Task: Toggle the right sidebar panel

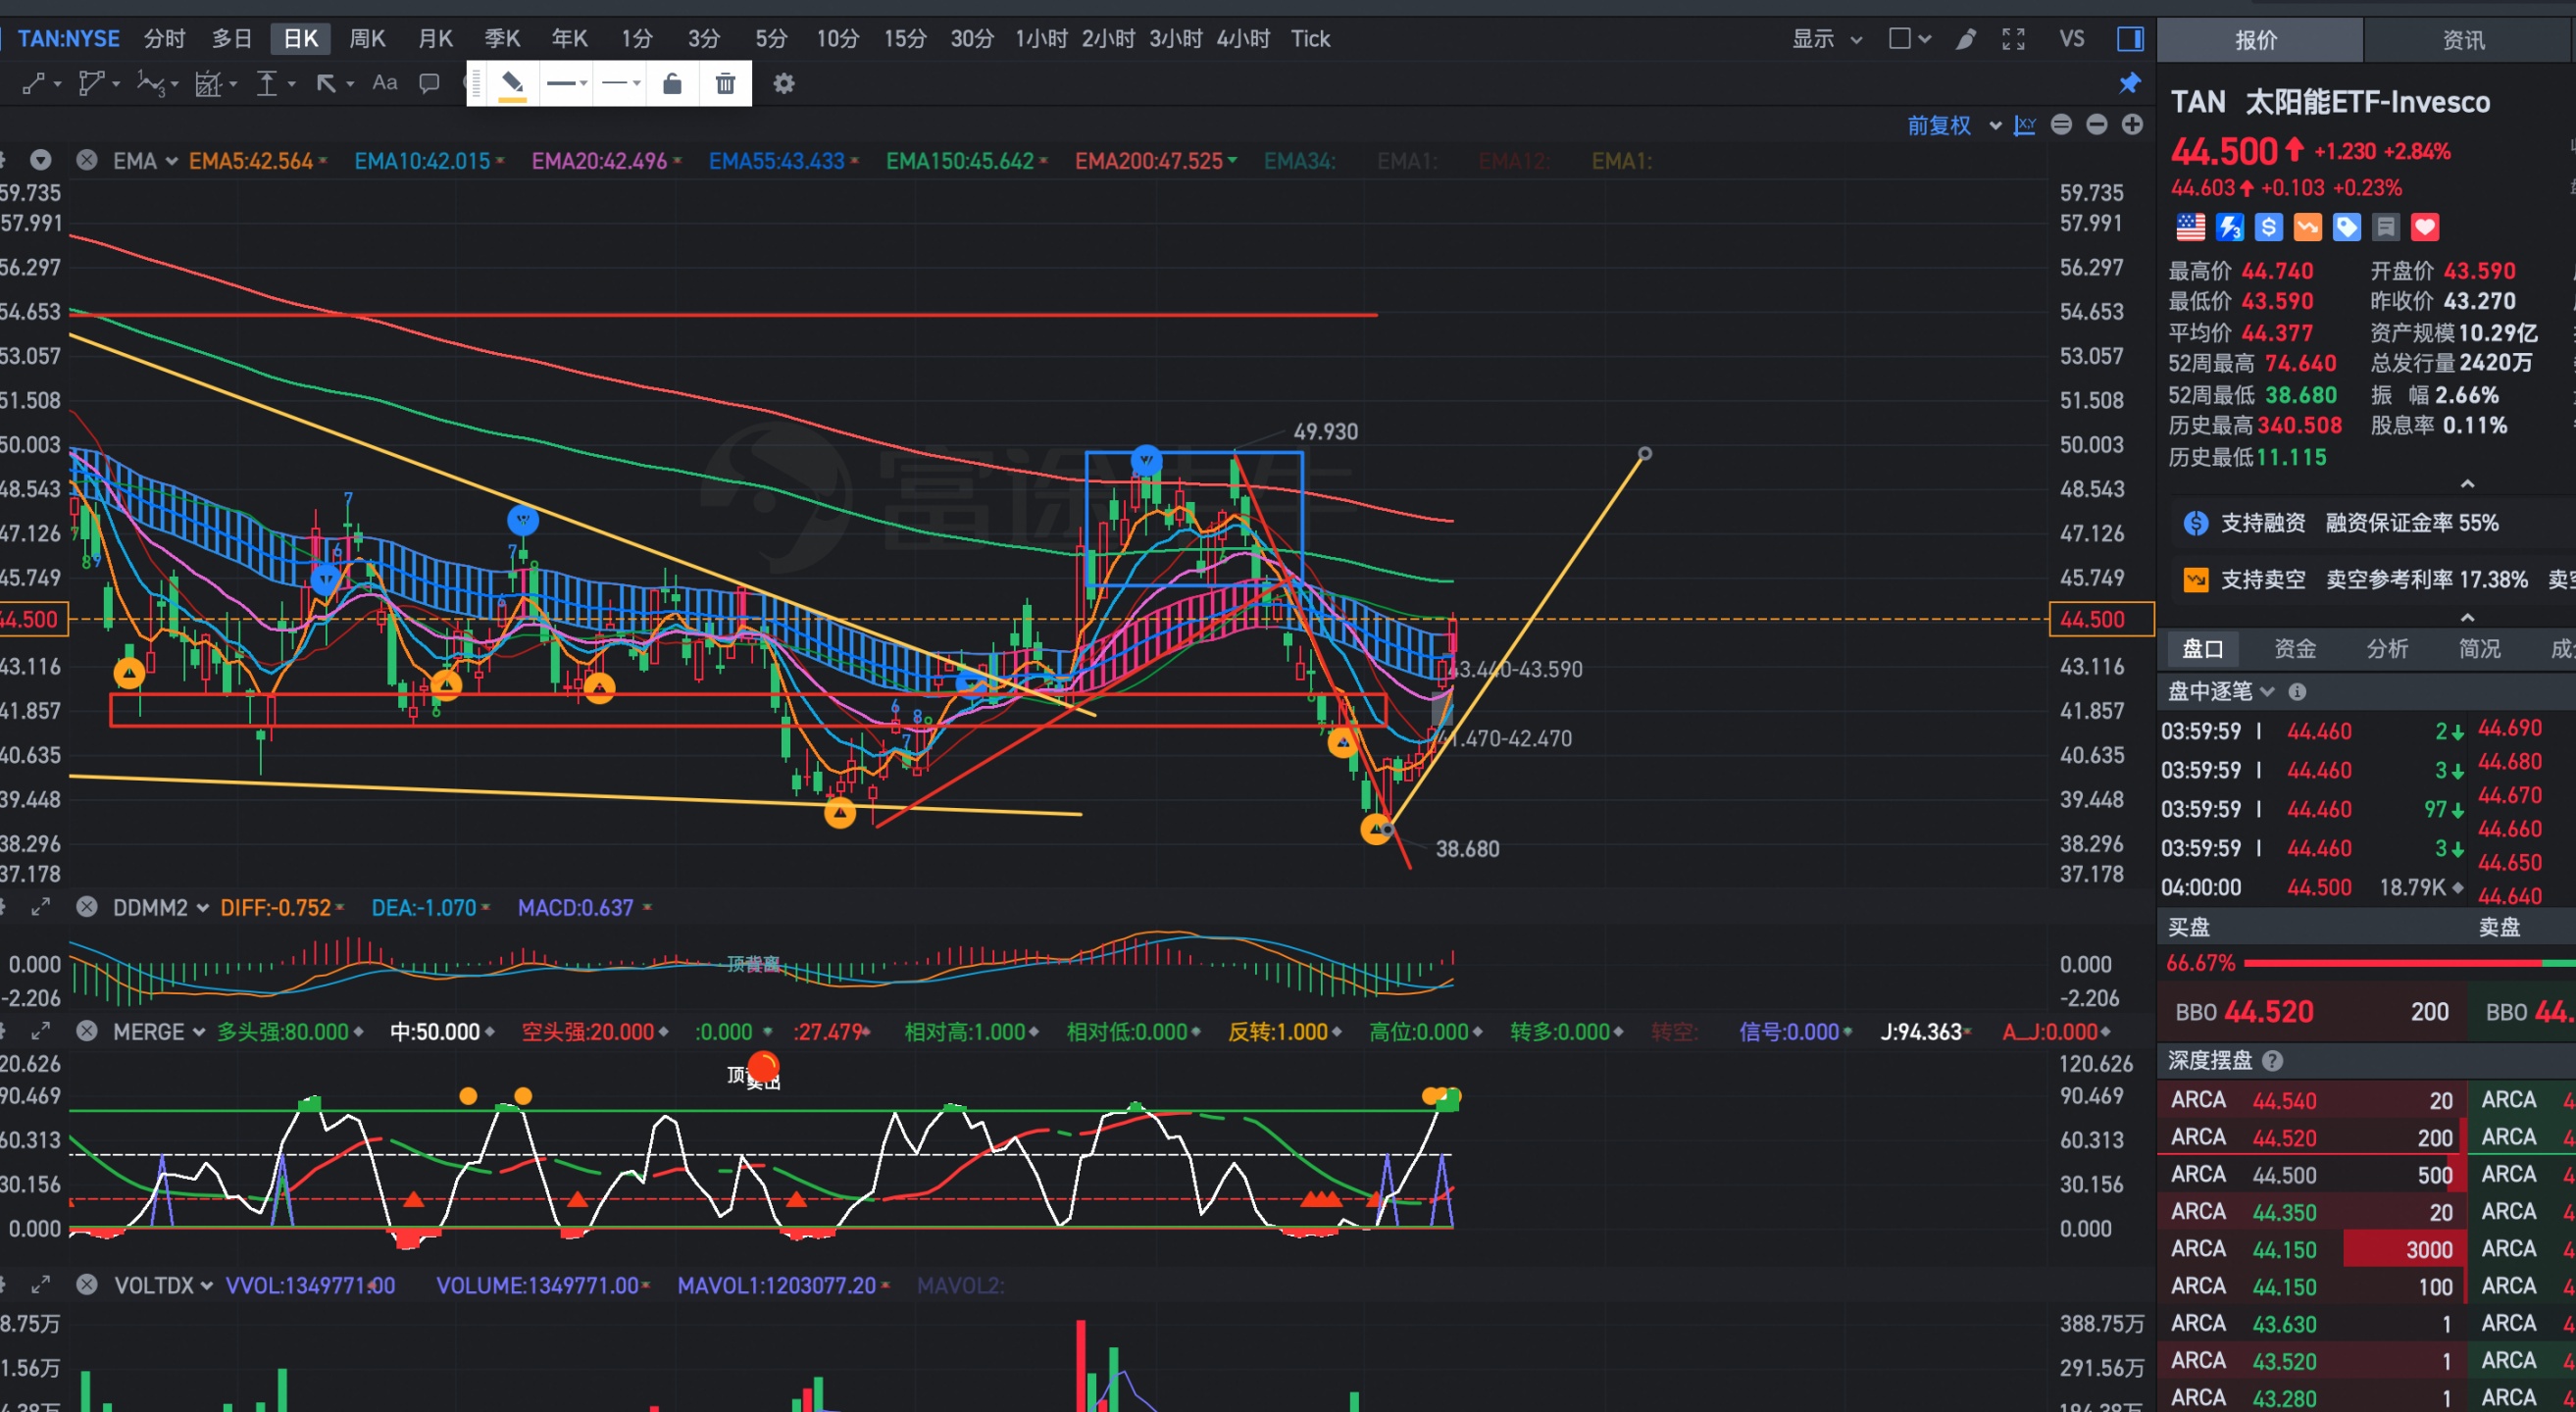Action: [x=2130, y=39]
